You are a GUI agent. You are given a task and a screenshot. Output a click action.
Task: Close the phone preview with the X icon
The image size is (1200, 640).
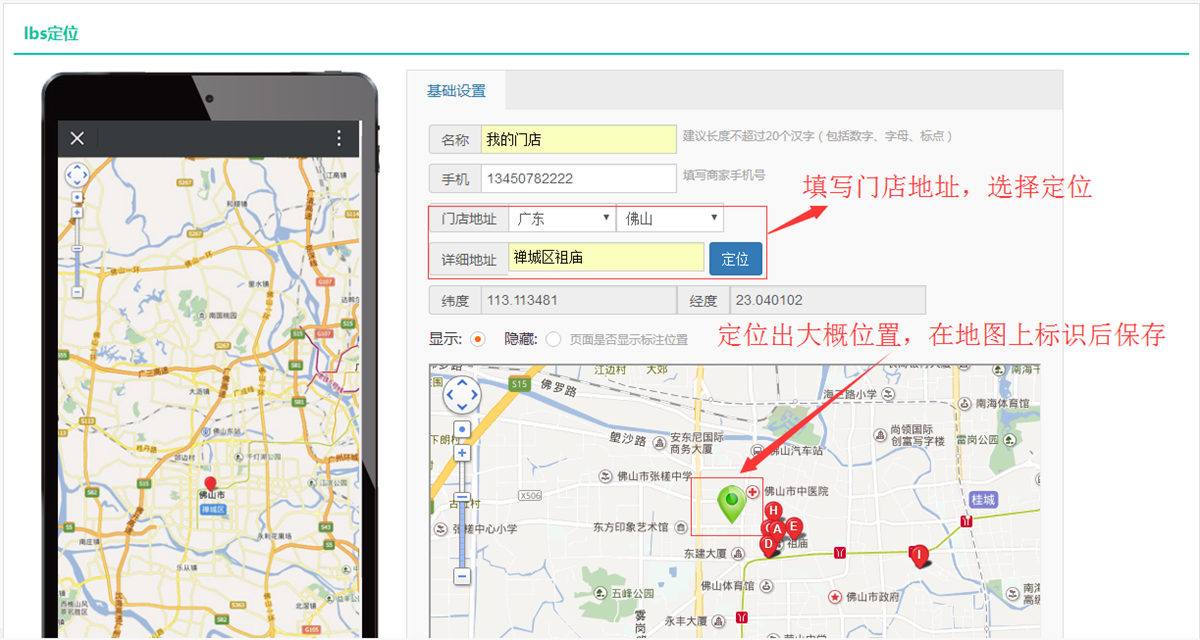coord(77,138)
